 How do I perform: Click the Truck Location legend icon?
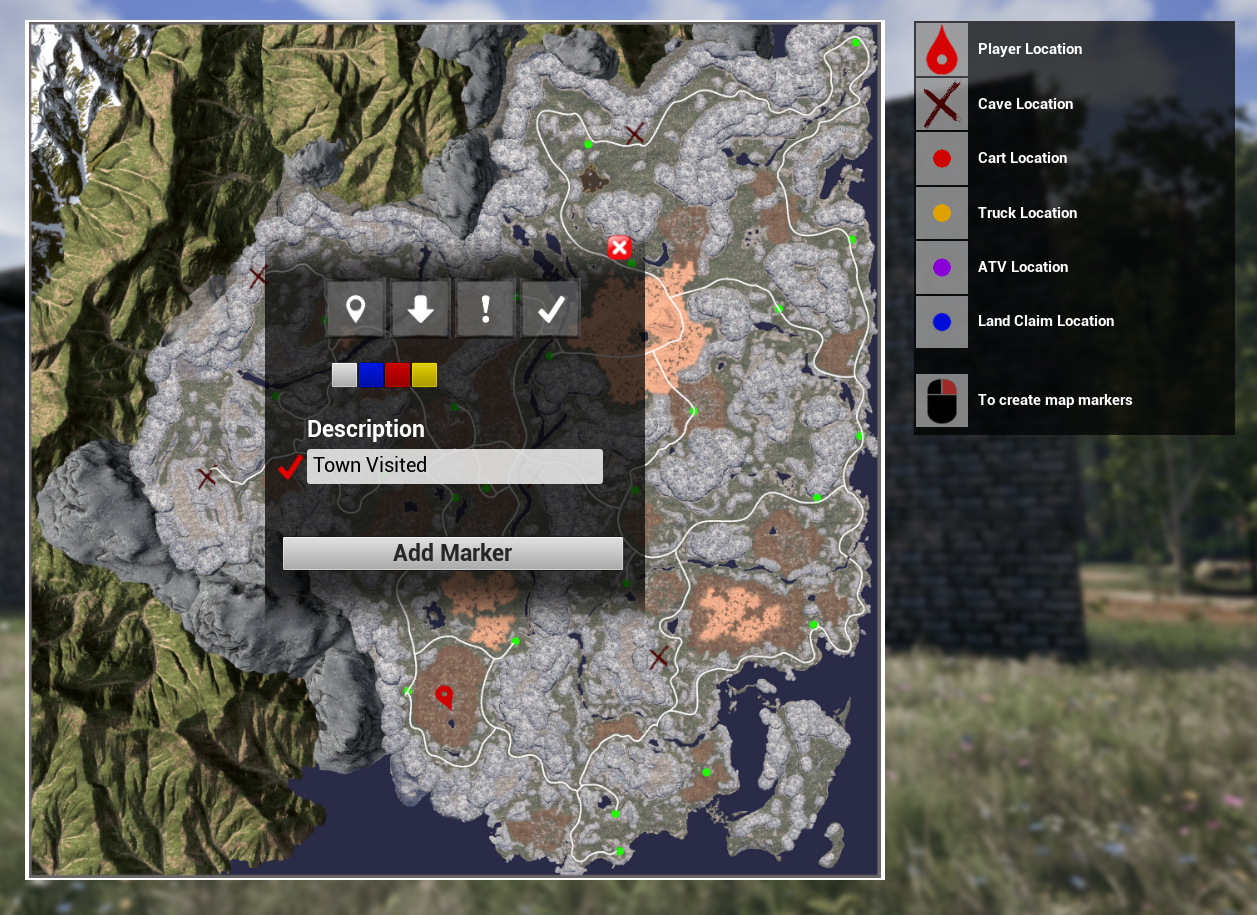click(x=941, y=213)
